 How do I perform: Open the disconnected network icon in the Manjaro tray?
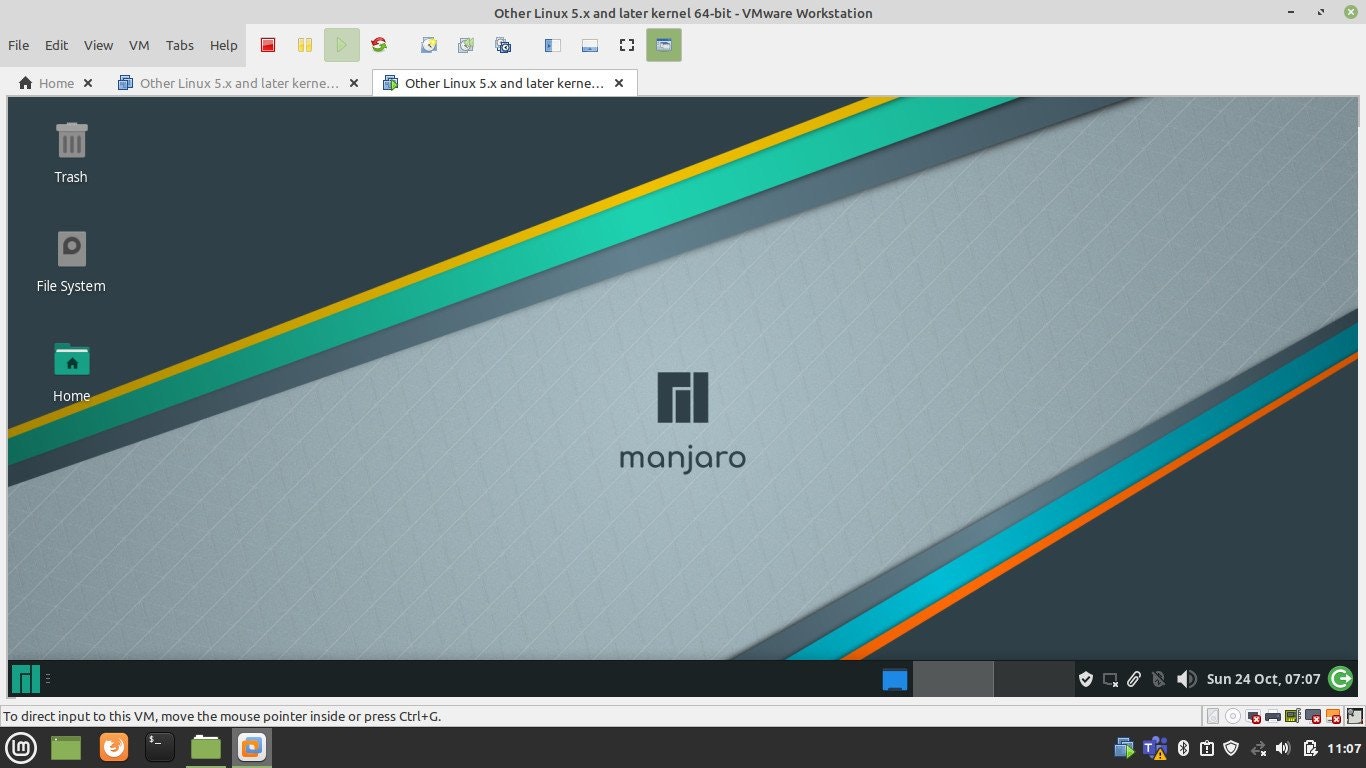point(1110,680)
